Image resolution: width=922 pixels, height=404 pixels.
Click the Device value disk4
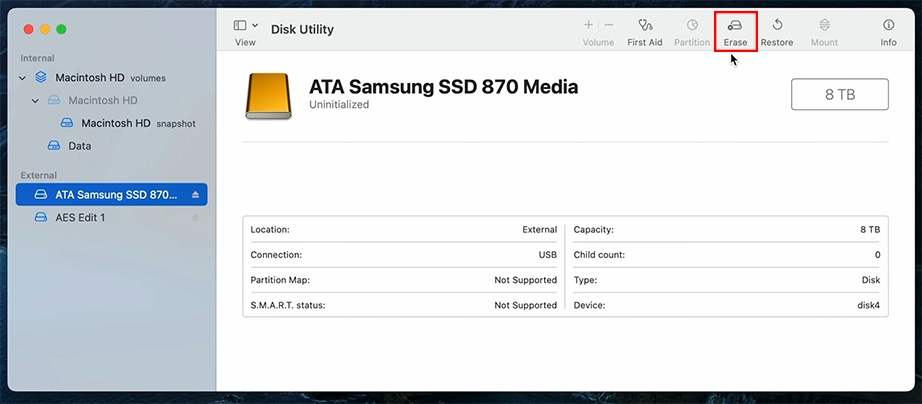click(x=868, y=305)
